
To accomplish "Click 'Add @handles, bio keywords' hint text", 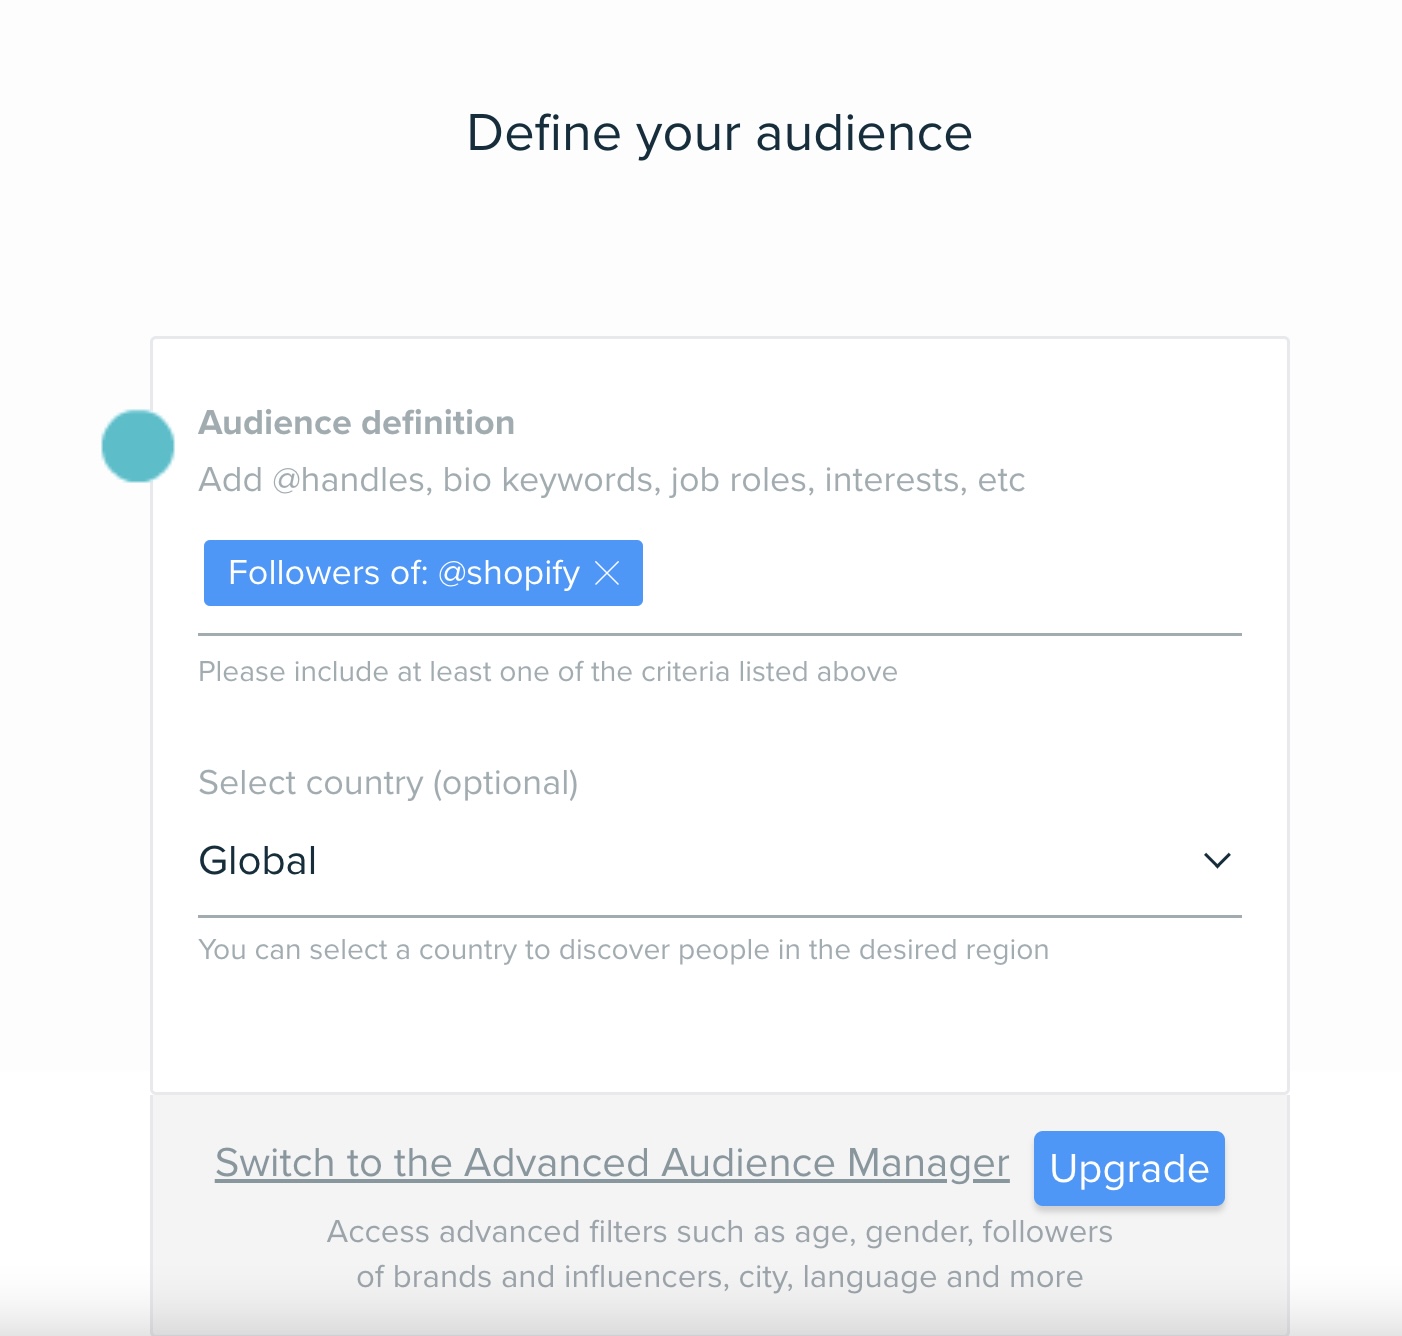I will point(612,480).
